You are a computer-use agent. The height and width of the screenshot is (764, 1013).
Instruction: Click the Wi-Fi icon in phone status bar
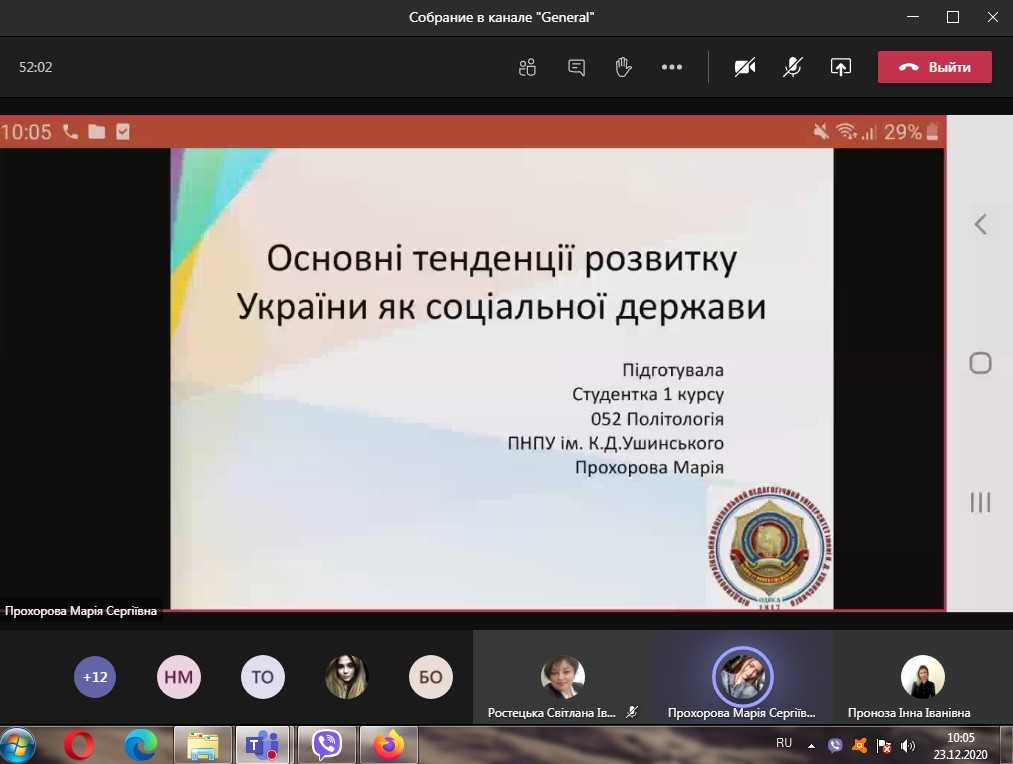pyautogui.click(x=846, y=132)
